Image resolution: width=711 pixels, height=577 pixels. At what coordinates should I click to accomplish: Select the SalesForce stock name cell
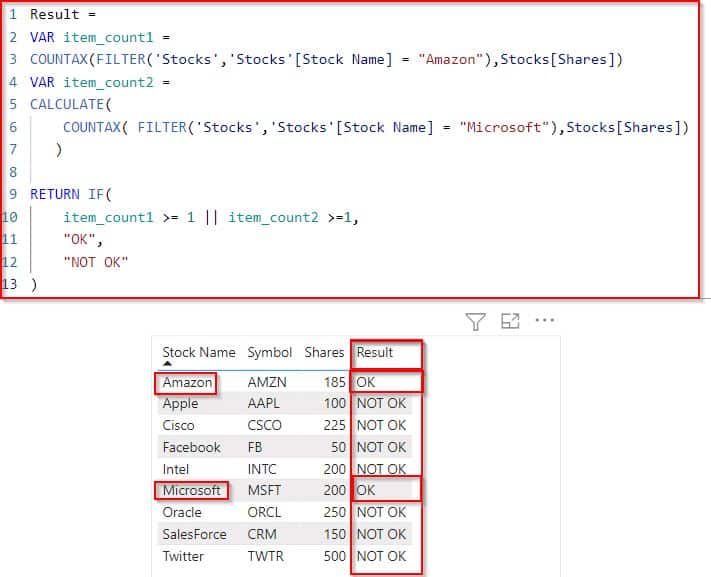195,534
